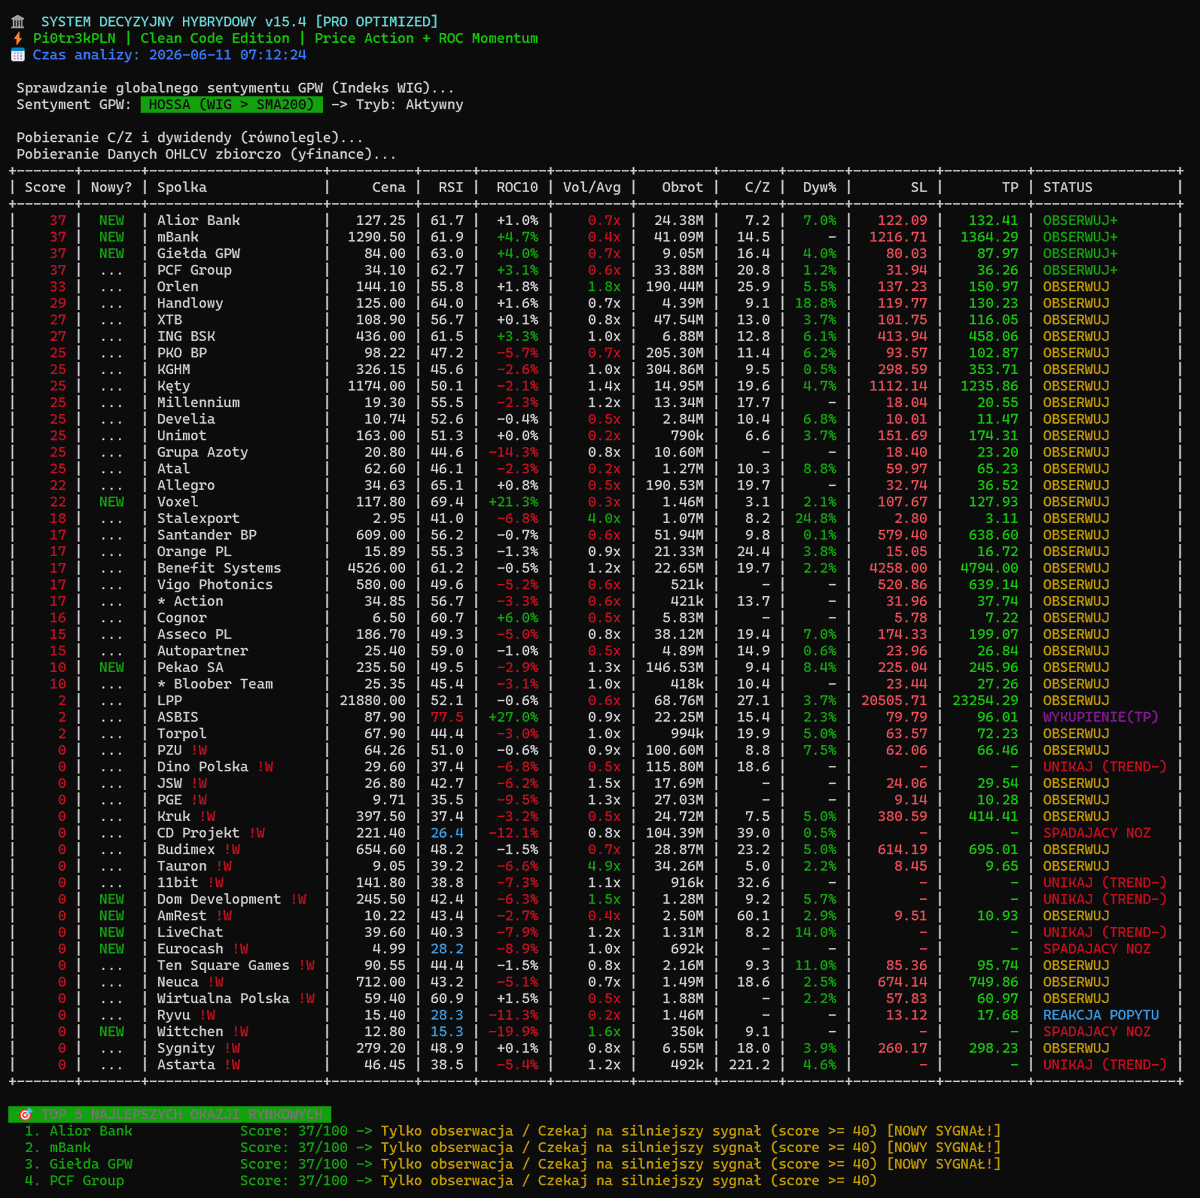The image size is (1200, 1198).
Task: Click the !W marker after Ten Square Games
Action: coord(306,965)
